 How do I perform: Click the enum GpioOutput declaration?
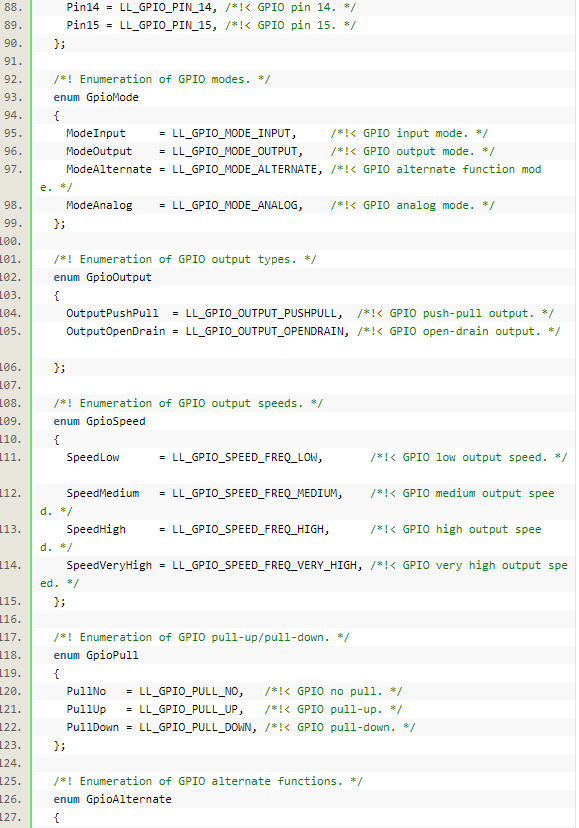click(102, 277)
